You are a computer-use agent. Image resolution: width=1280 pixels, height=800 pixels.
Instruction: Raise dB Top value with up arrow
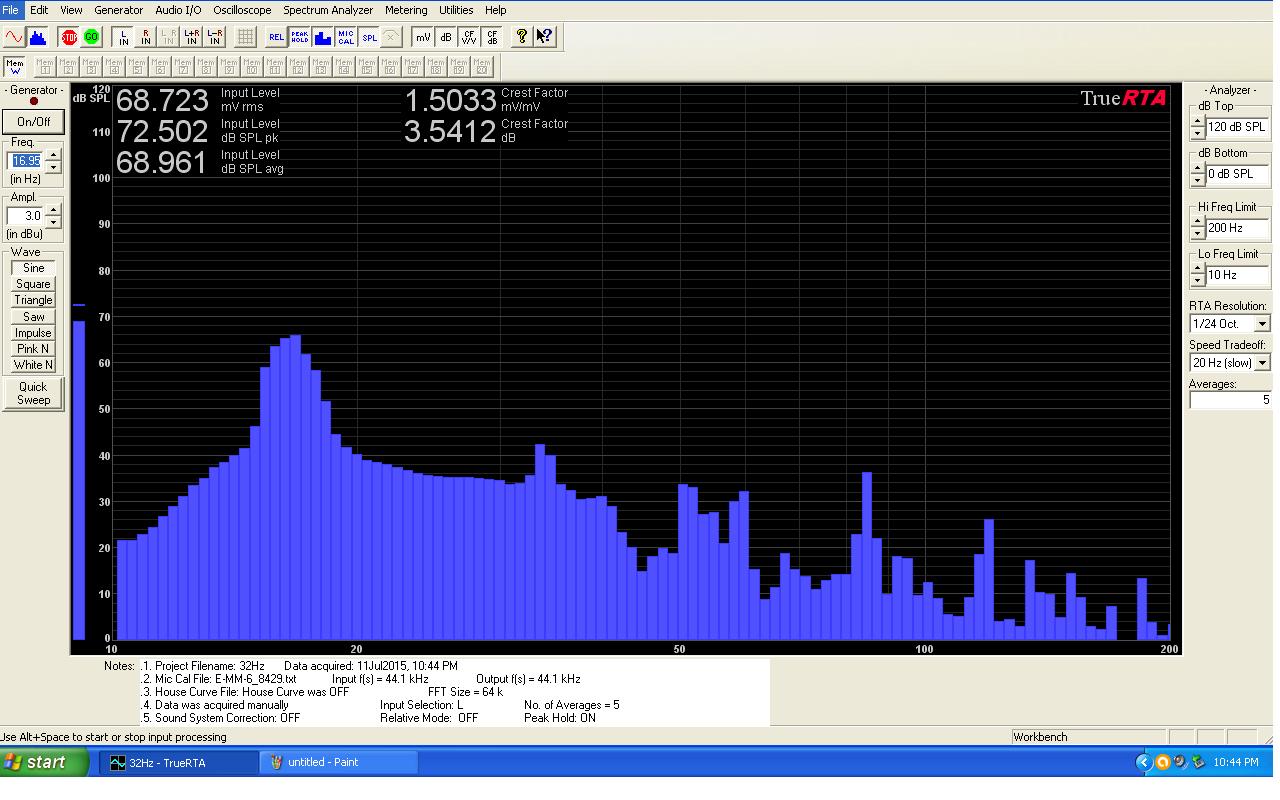[x=1197, y=121]
